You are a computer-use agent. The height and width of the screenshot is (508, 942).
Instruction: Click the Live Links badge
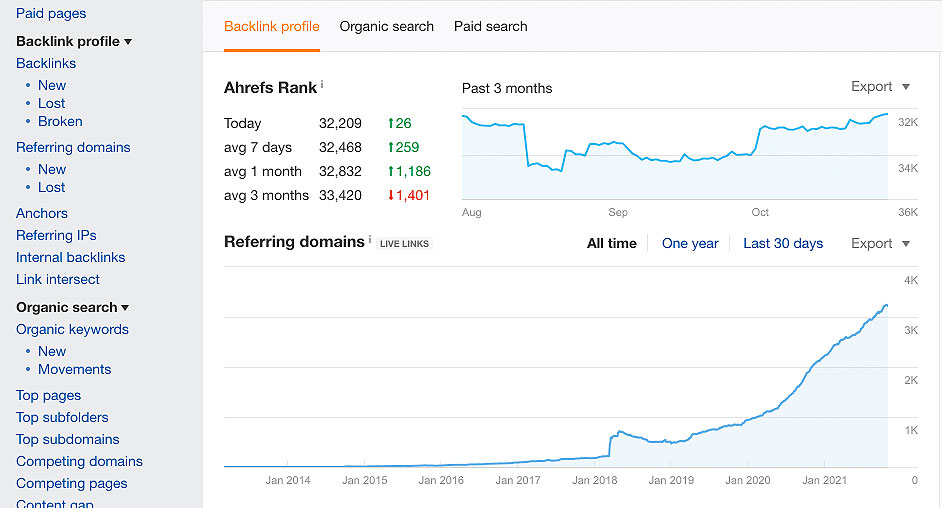coord(404,243)
